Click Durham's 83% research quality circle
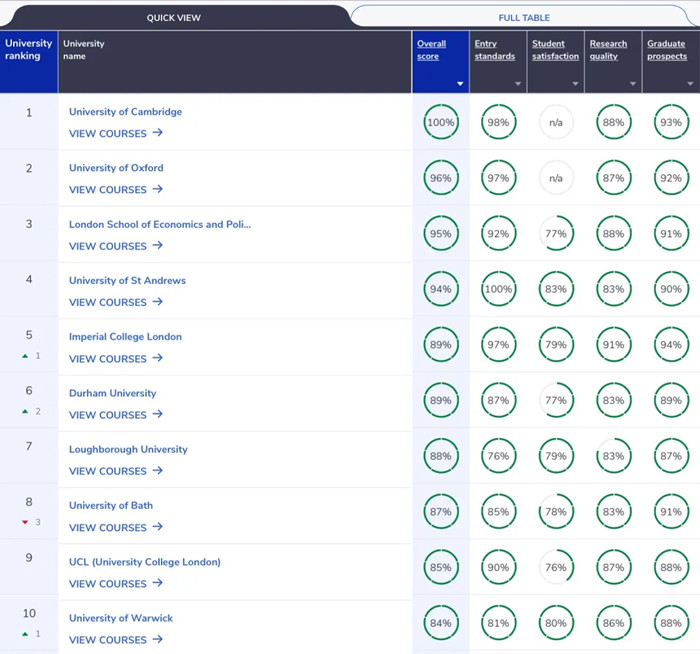700x654 pixels. 613,400
